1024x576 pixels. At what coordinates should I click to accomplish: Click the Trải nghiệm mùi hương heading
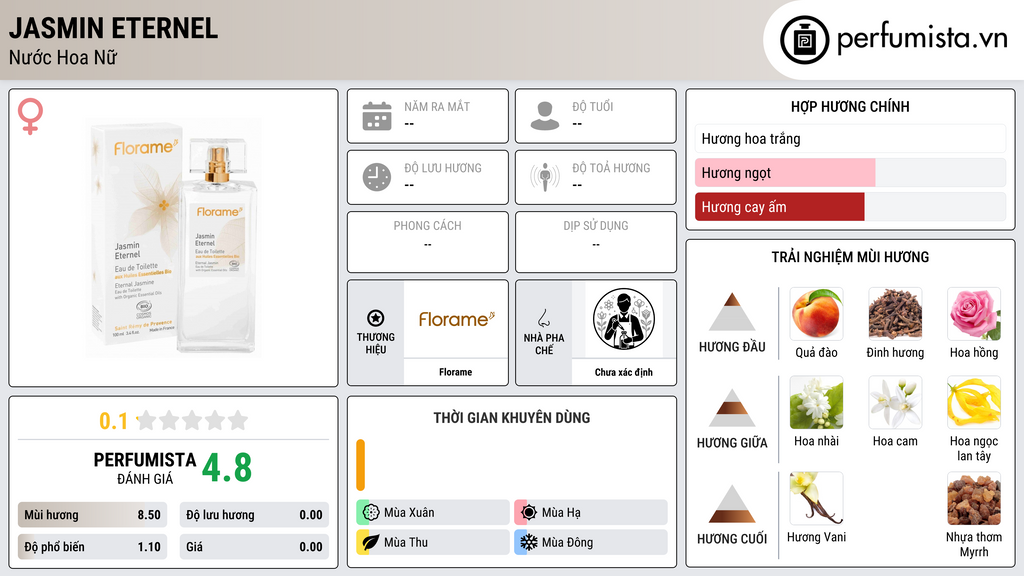(x=850, y=257)
